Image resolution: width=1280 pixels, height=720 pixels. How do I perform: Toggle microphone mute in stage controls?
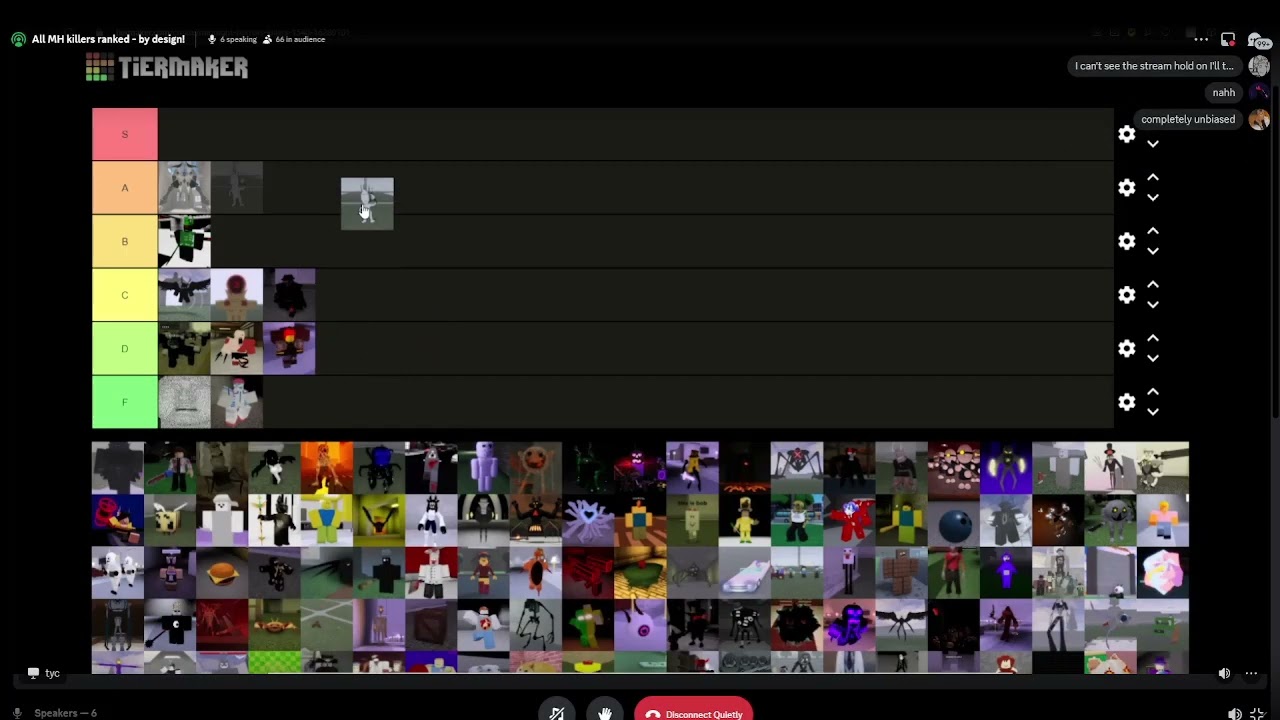coord(557,713)
